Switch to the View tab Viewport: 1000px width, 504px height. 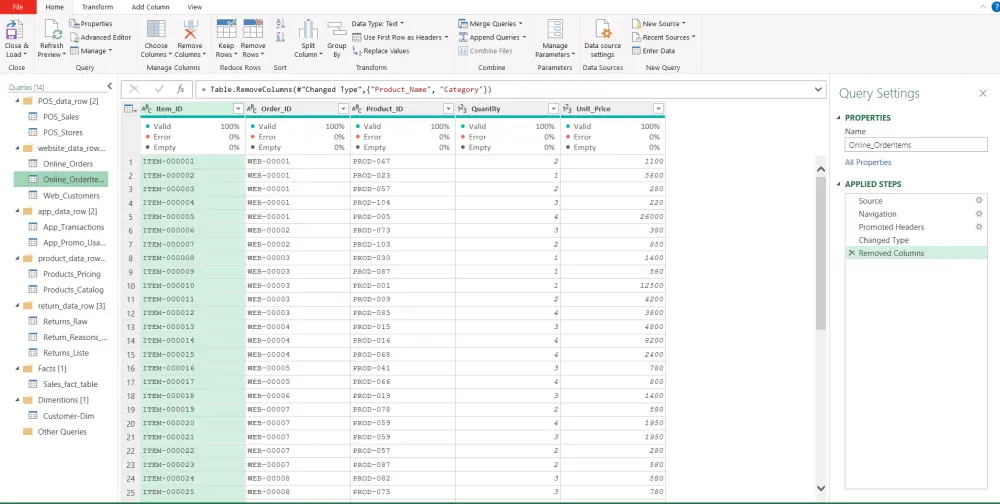195,7
